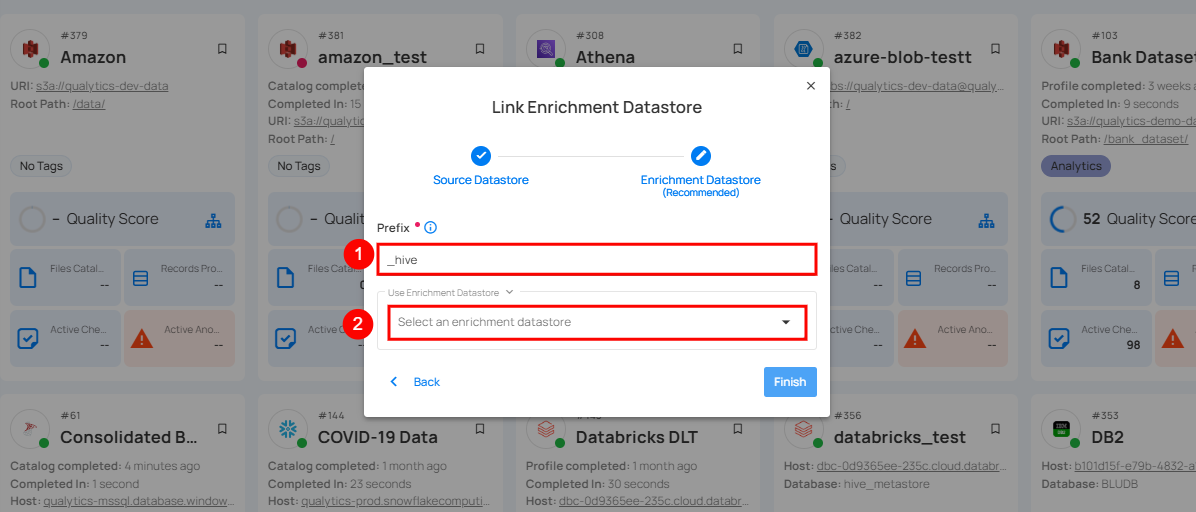Screen dimensions: 1196x512
Task: Click the azure-blob quality score hierarchy icon
Action: click(987, 220)
